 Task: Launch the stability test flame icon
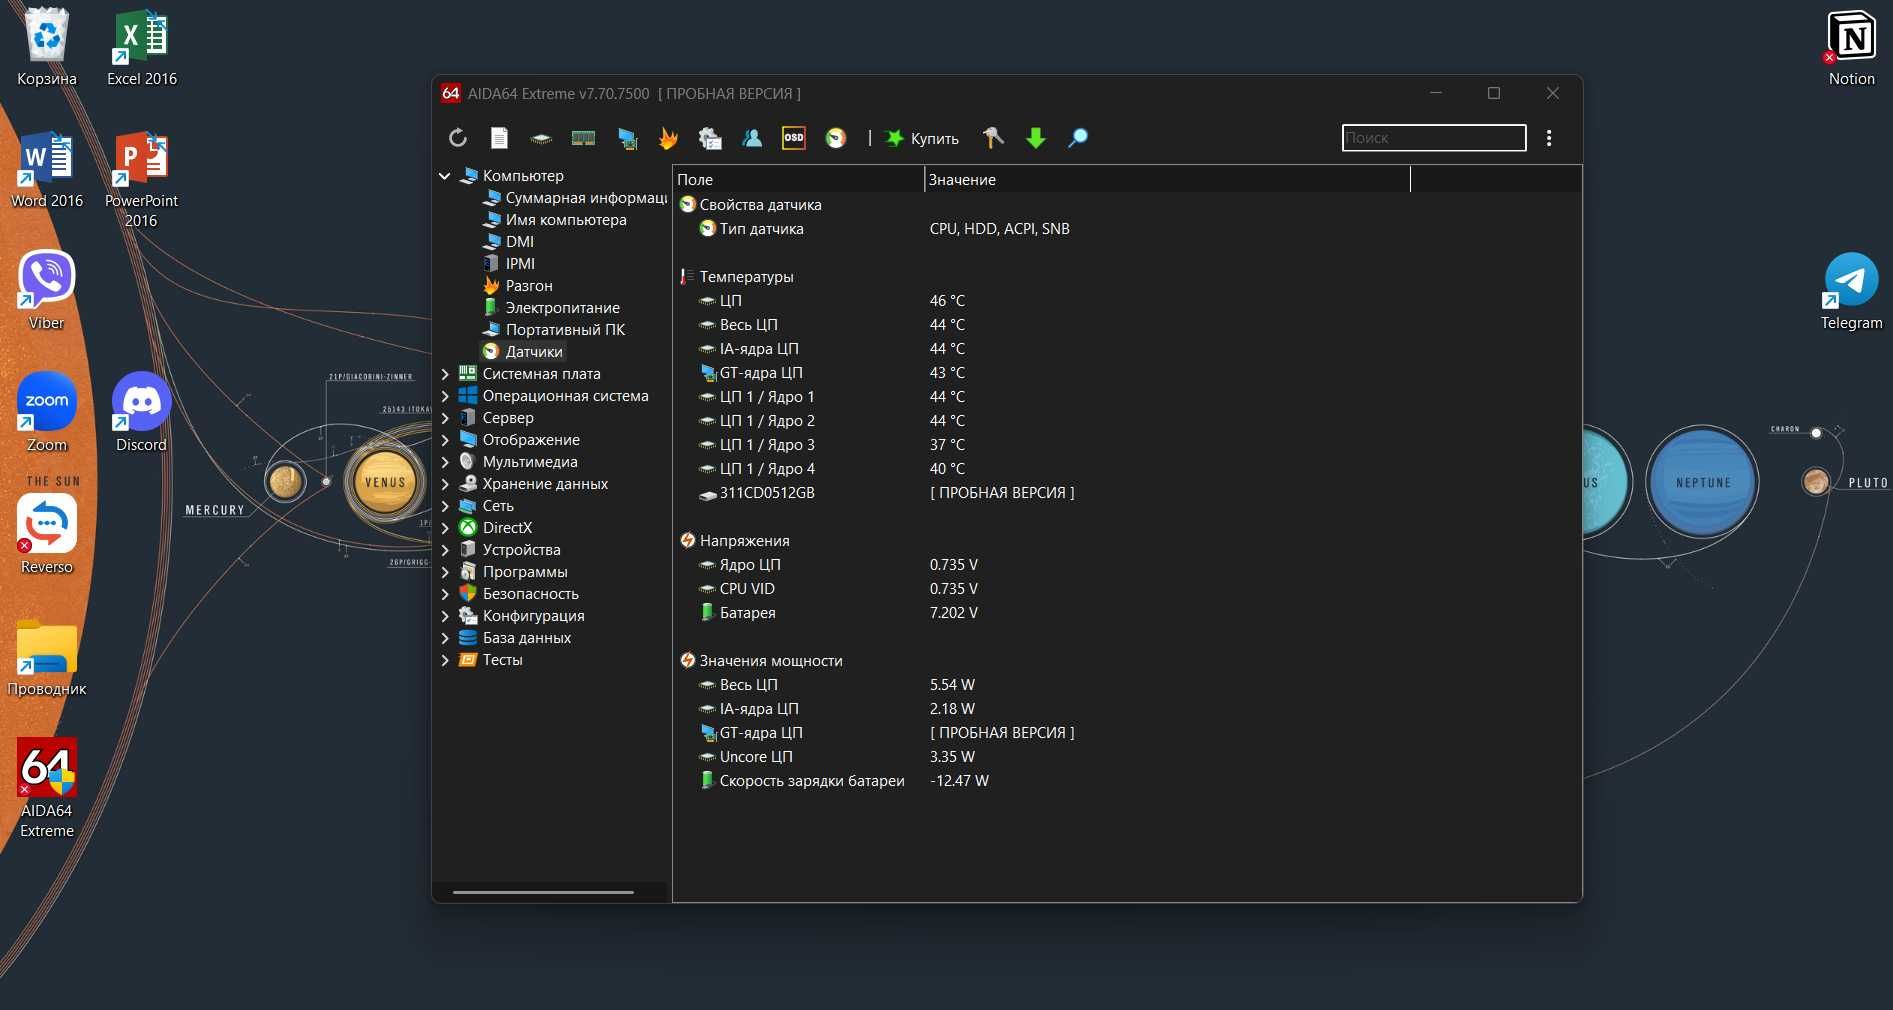pyautogui.click(x=668, y=138)
